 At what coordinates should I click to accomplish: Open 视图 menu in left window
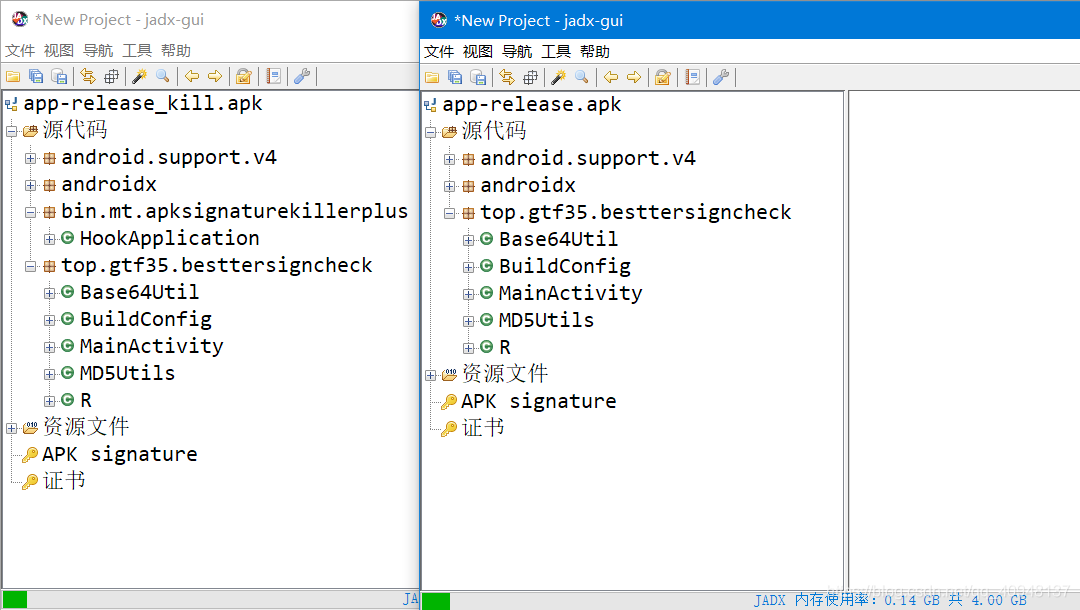point(59,50)
